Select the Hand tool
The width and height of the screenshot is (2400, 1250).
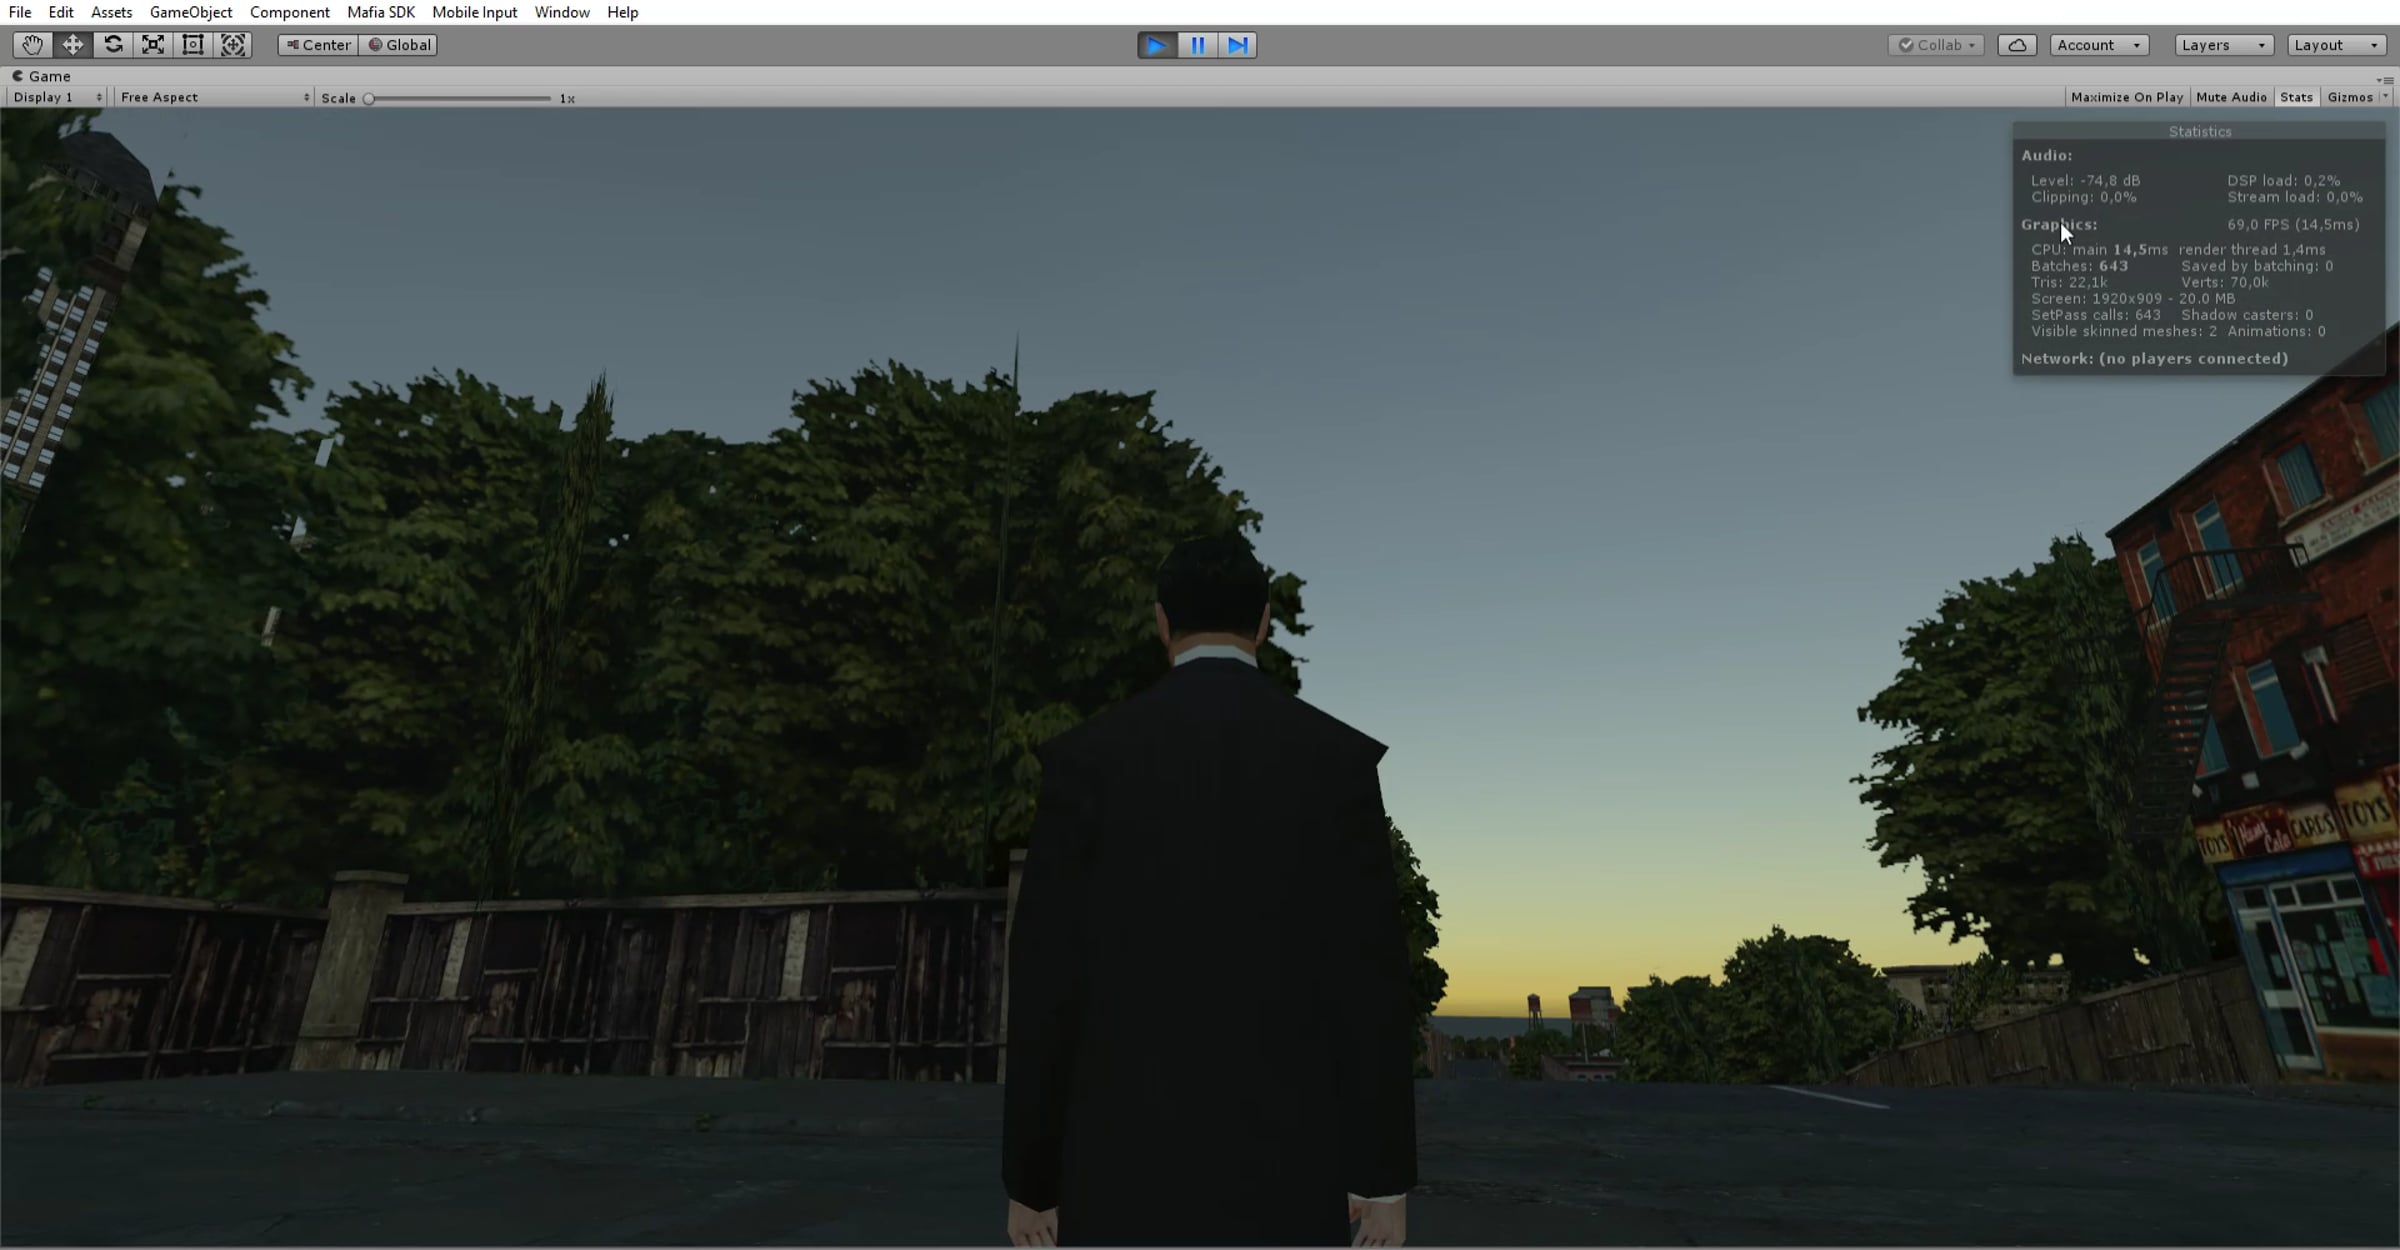[x=32, y=45]
